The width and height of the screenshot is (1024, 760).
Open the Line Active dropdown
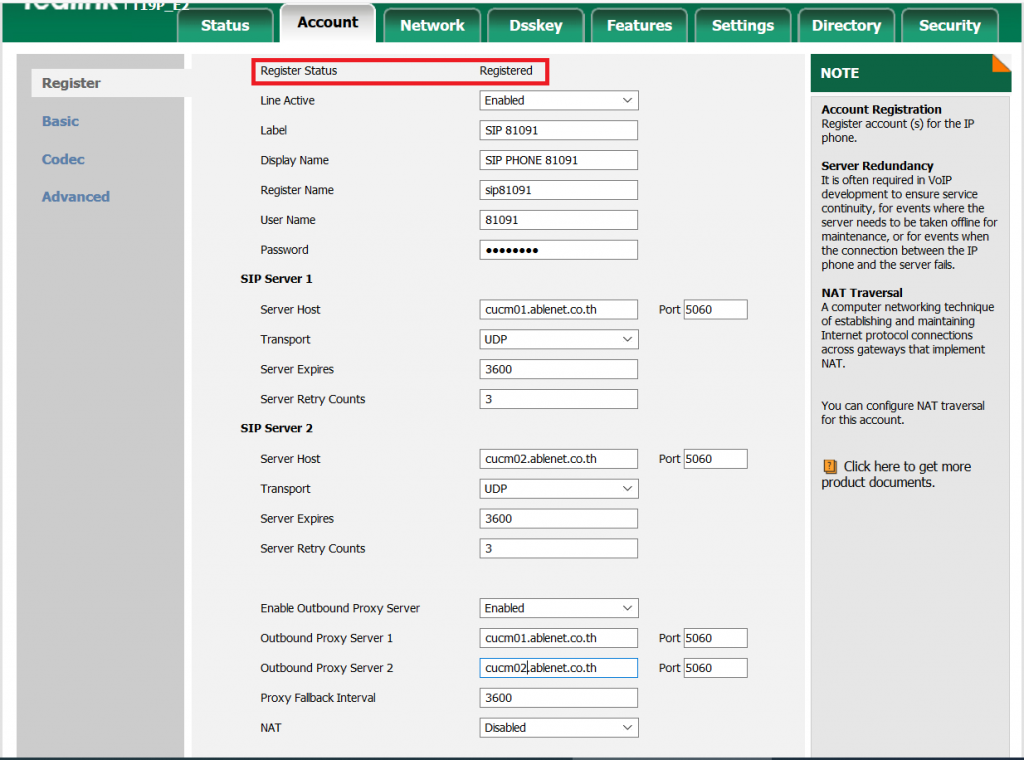pos(558,101)
